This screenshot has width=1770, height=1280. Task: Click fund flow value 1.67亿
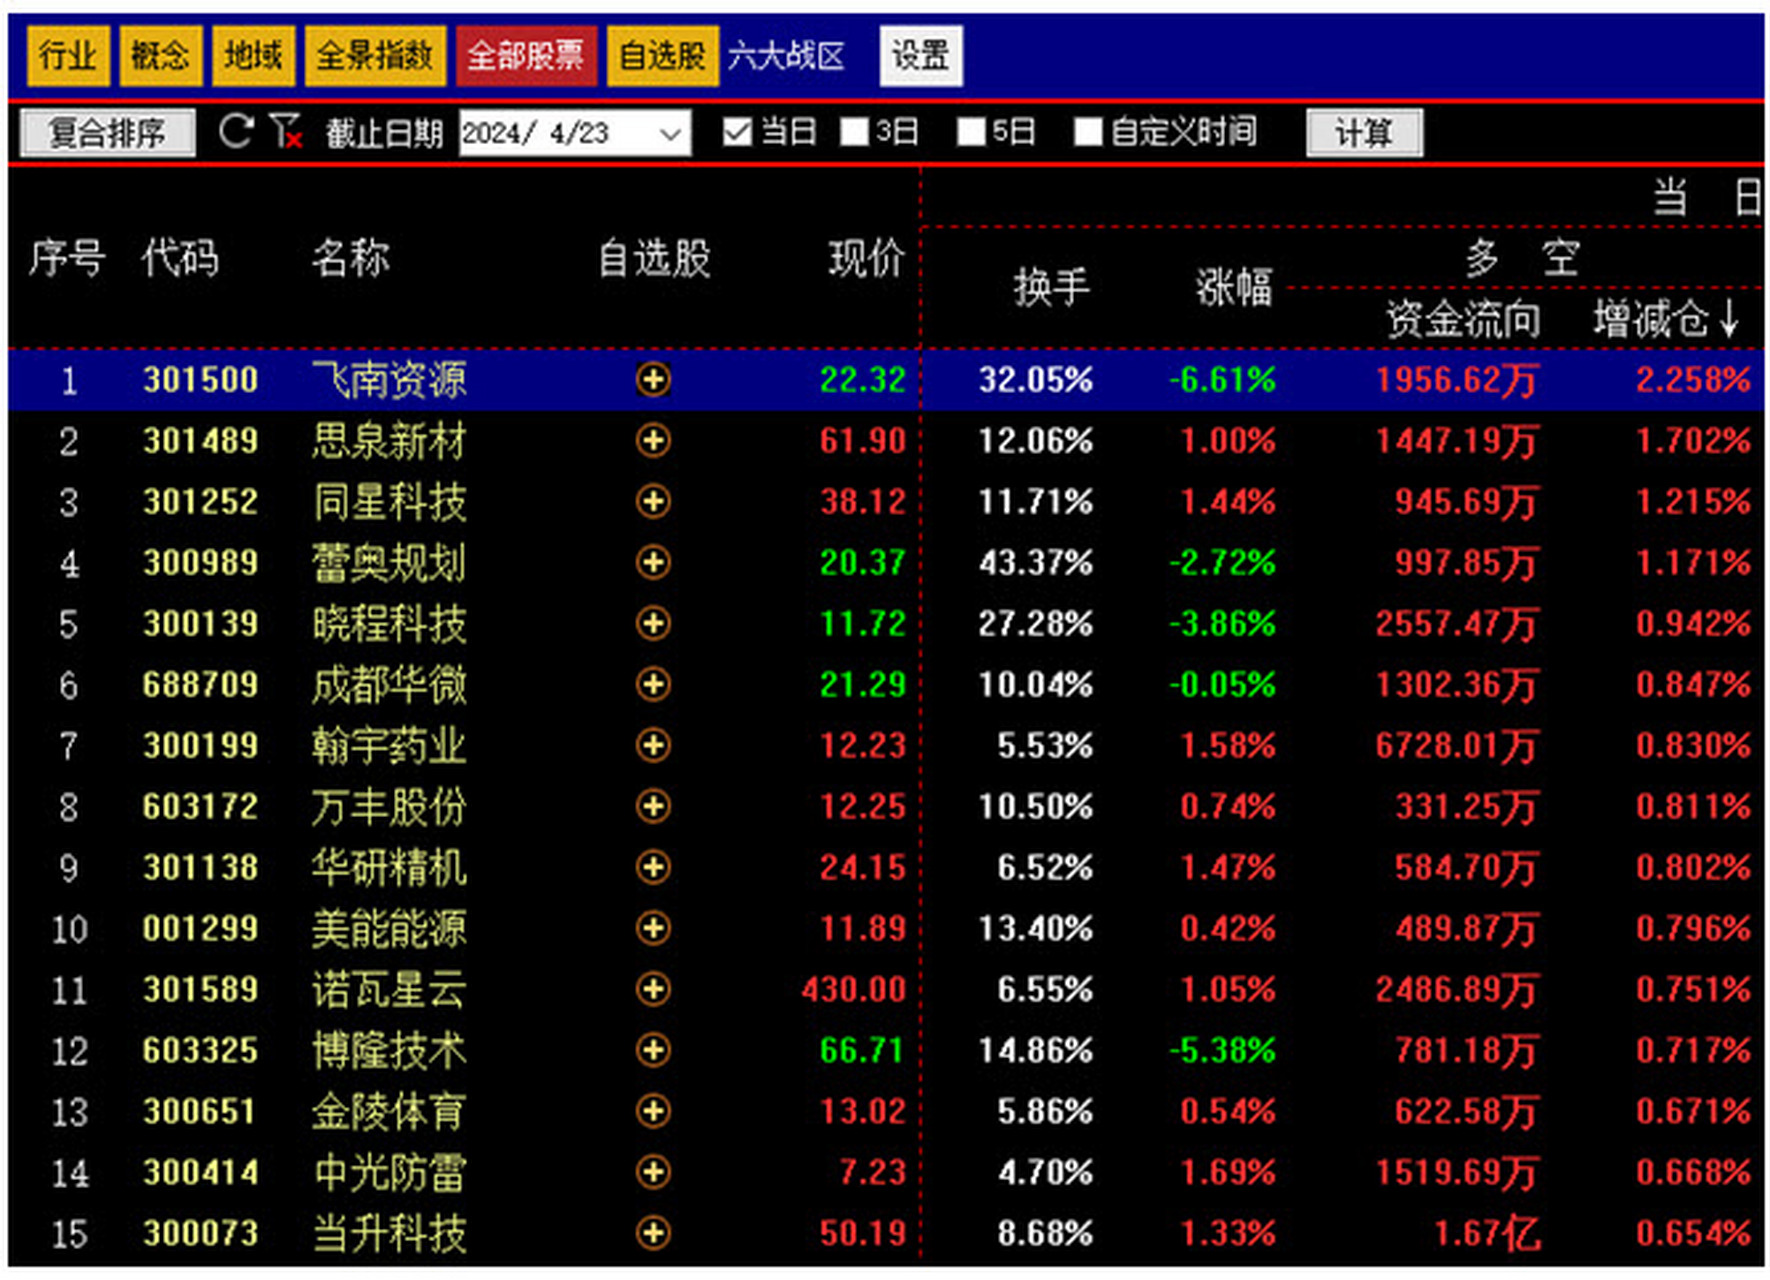tap(1486, 1234)
